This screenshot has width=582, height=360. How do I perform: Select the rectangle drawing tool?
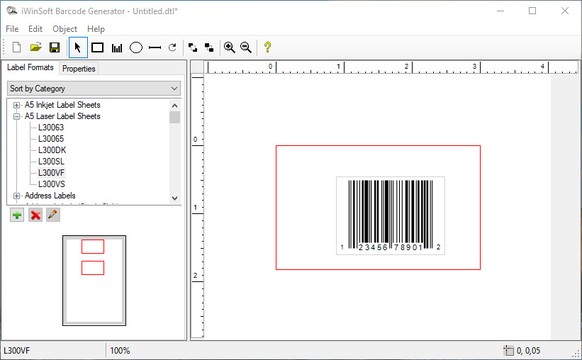[97, 48]
